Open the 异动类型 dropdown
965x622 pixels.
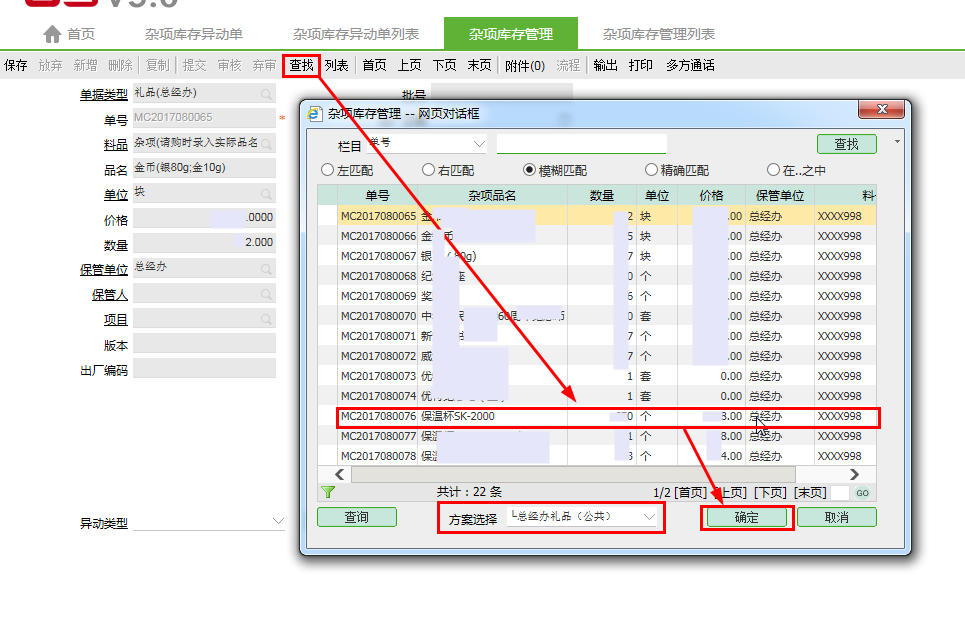[278, 522]
